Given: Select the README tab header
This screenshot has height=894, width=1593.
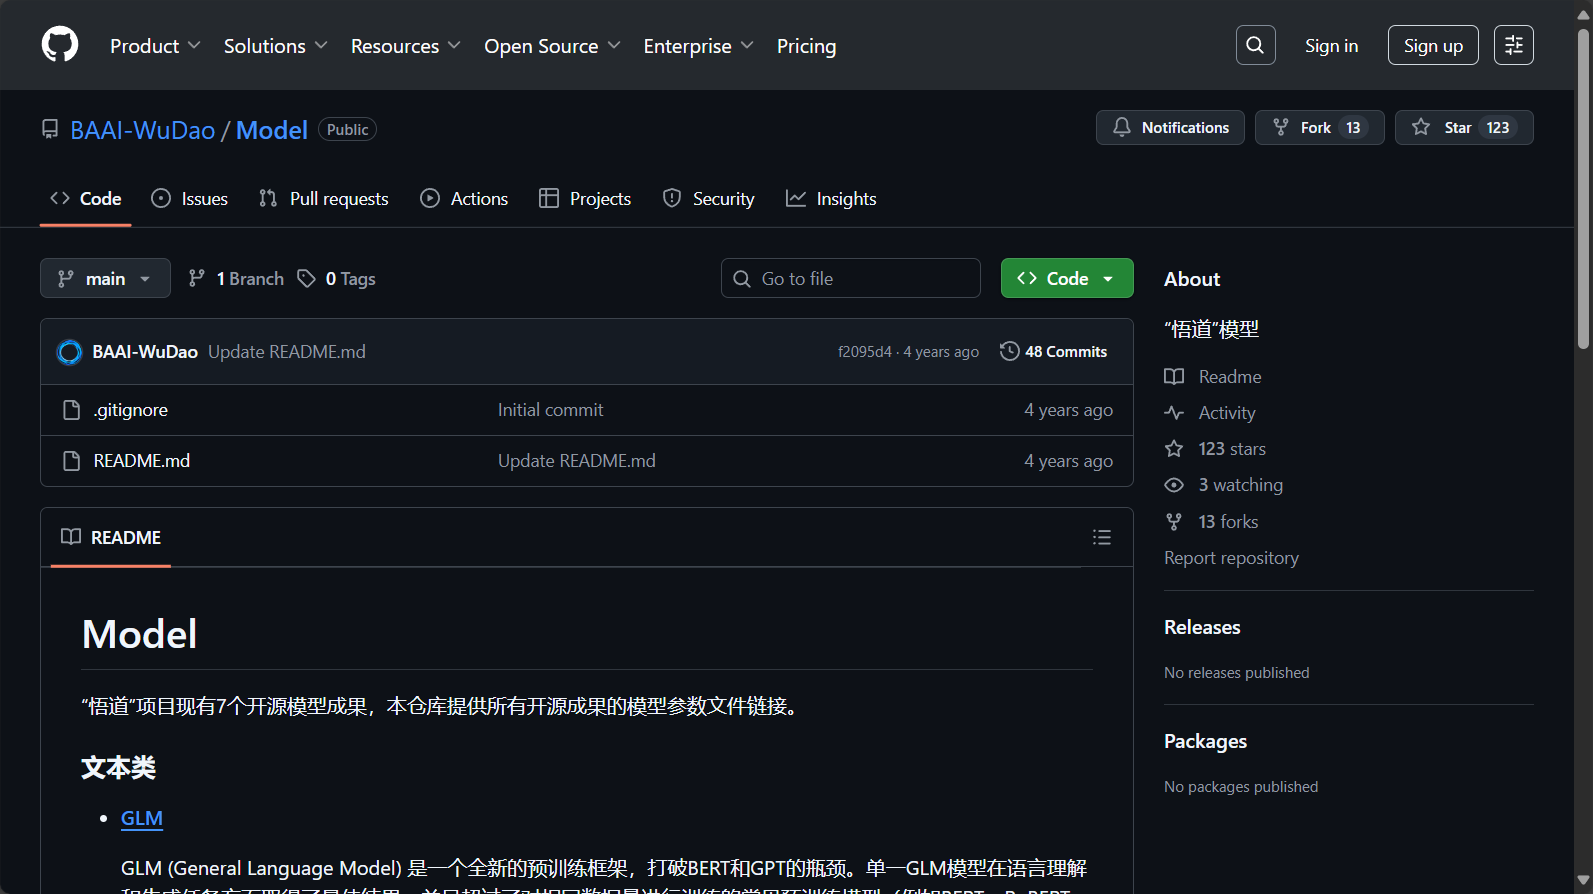Looking at the screenshot, I should [x=111, y=538].
